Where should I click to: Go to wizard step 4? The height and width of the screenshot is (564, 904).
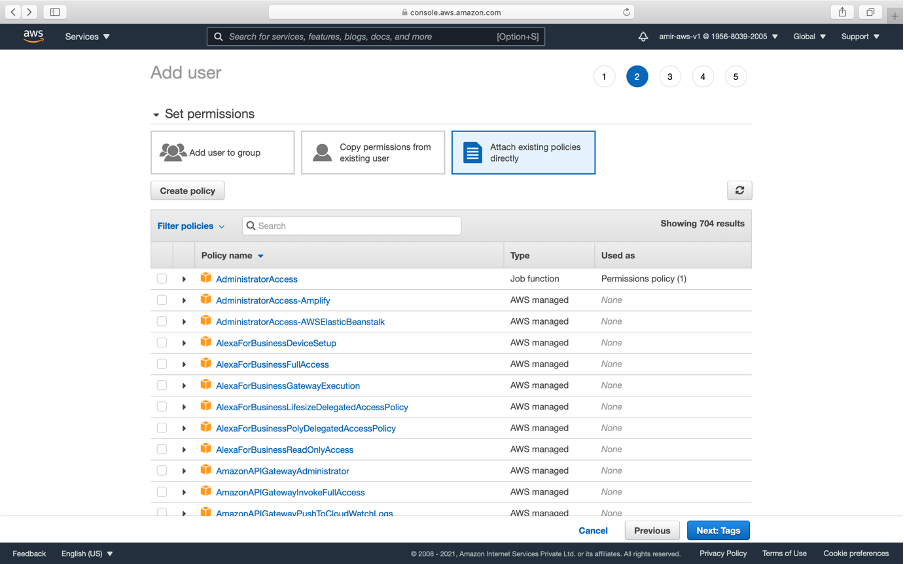(702, 77)
